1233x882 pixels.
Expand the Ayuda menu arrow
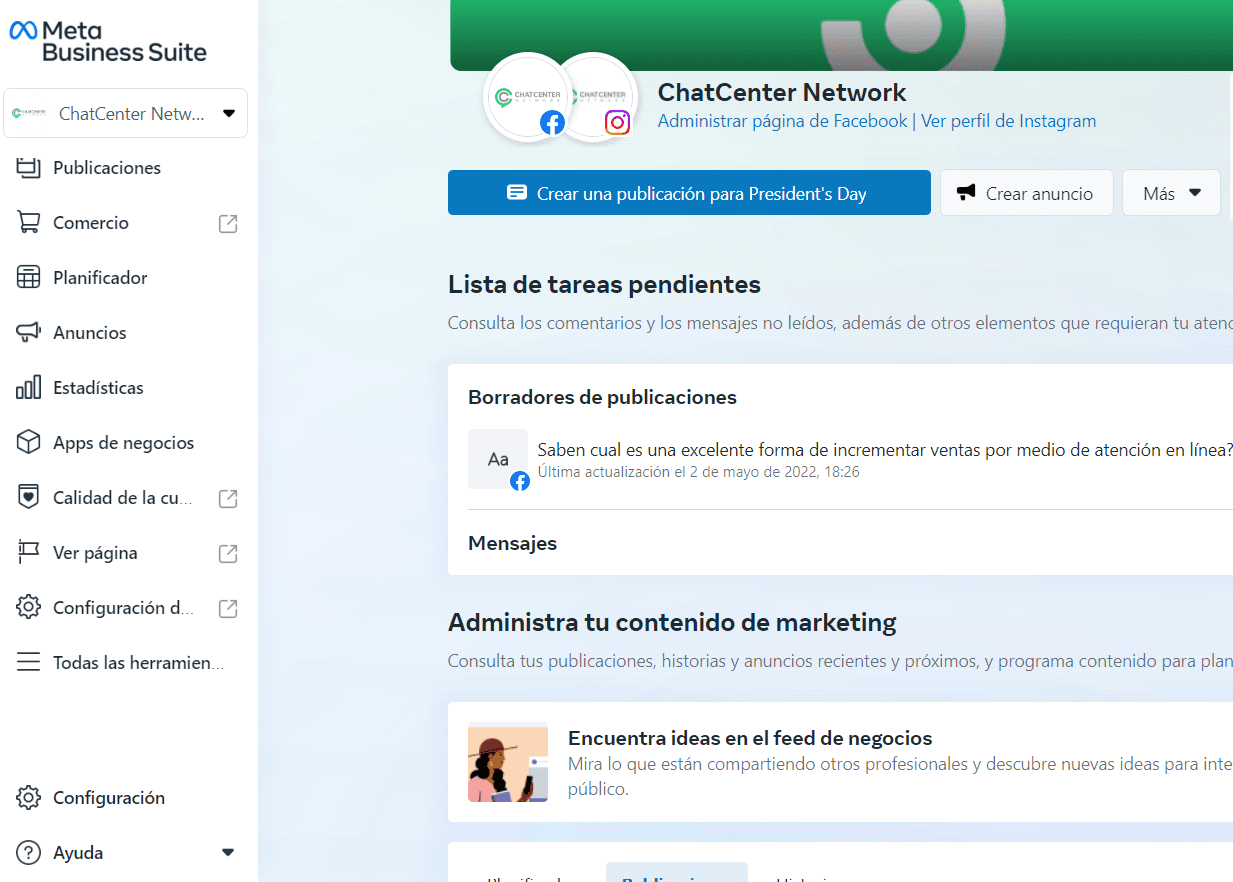[228, 853]
